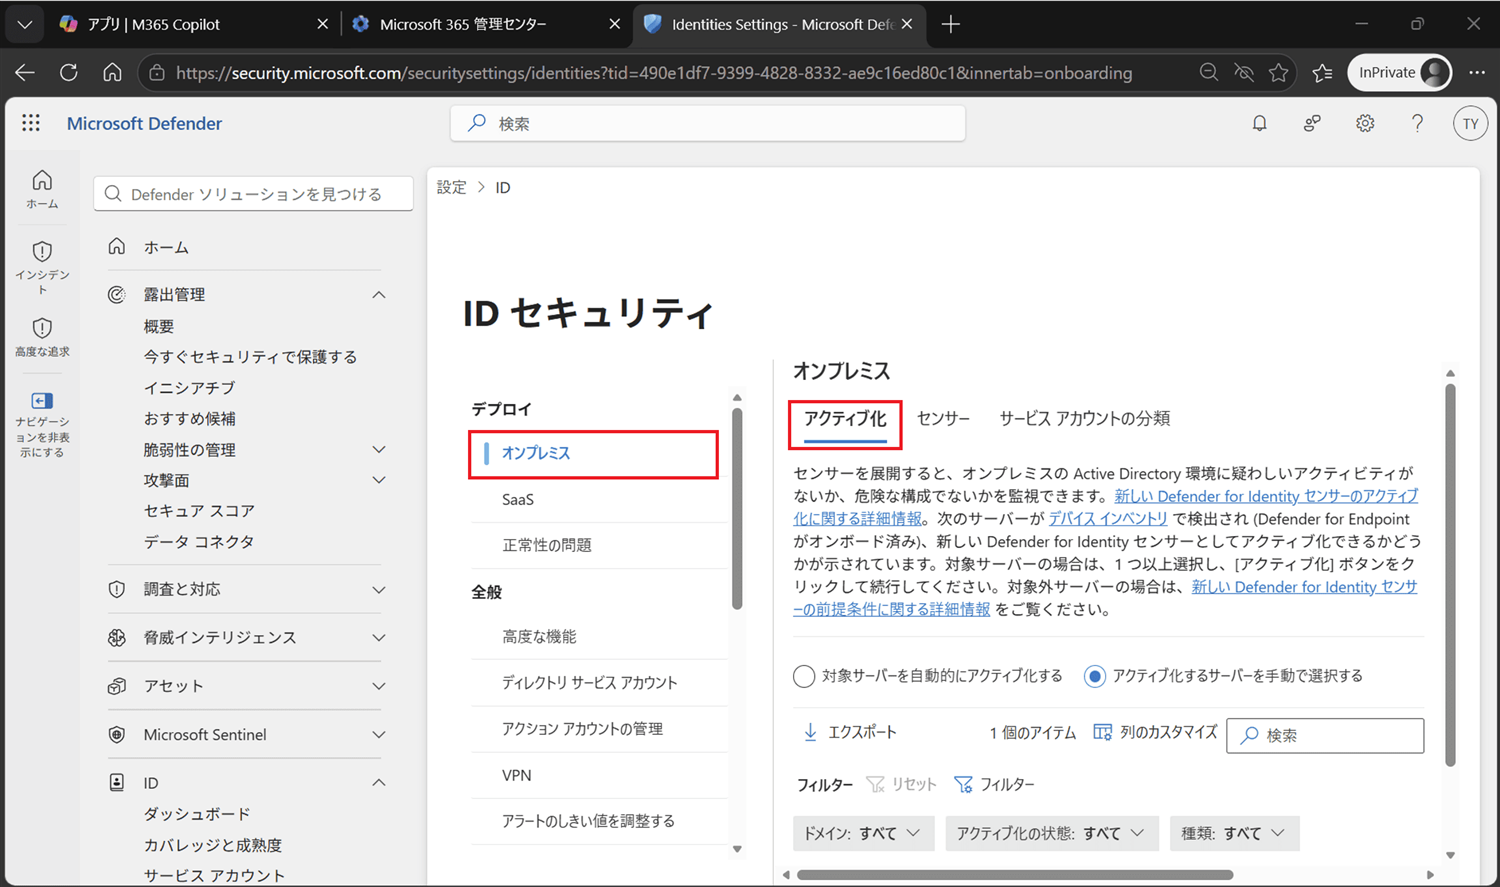This screenshot has height=887, width=1500.
Task: Add page to favorites star icon
Action: pyautogui.click(x=1278, y=72)
